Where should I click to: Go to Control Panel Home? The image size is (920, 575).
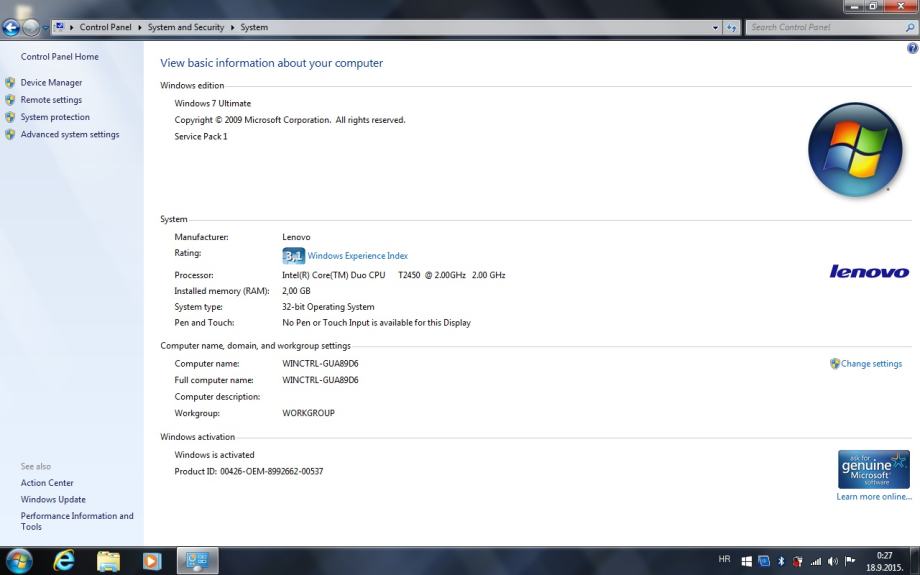pos(59,57)
